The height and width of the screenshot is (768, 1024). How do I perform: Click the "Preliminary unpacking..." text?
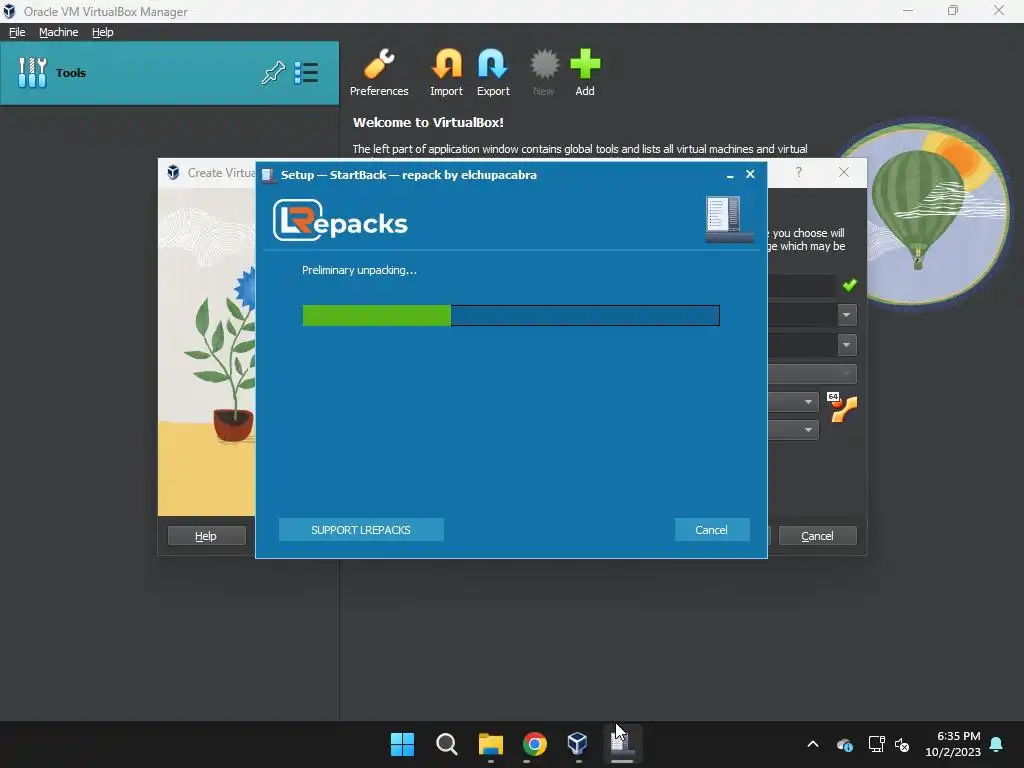tap(359, 270)
